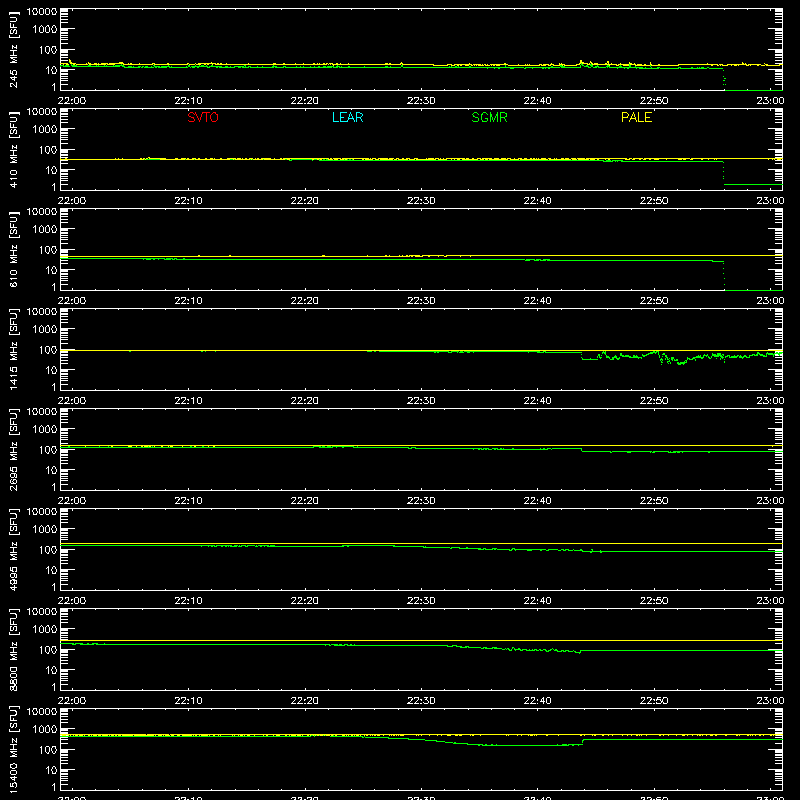Click 22:20 tick under the 2695 MHz panel
Image resolution: width=800 pixels, height=800 pixels.
(x=305, y=501)
